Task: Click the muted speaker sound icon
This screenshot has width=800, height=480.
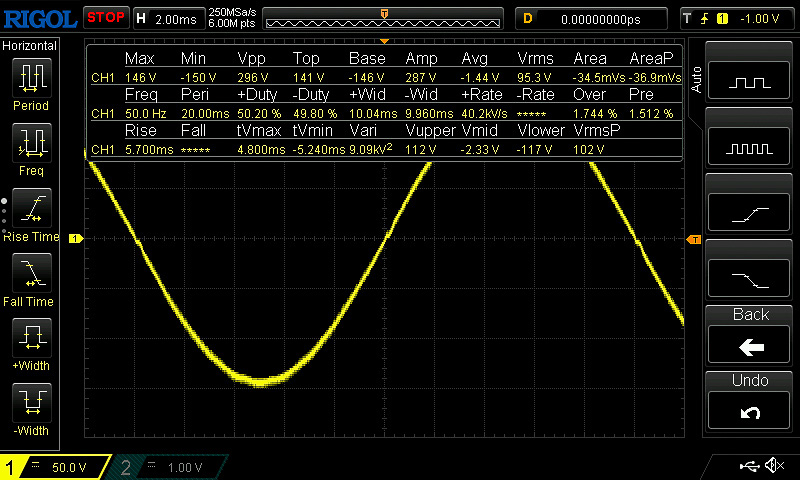Action: (x=775, y=465)
